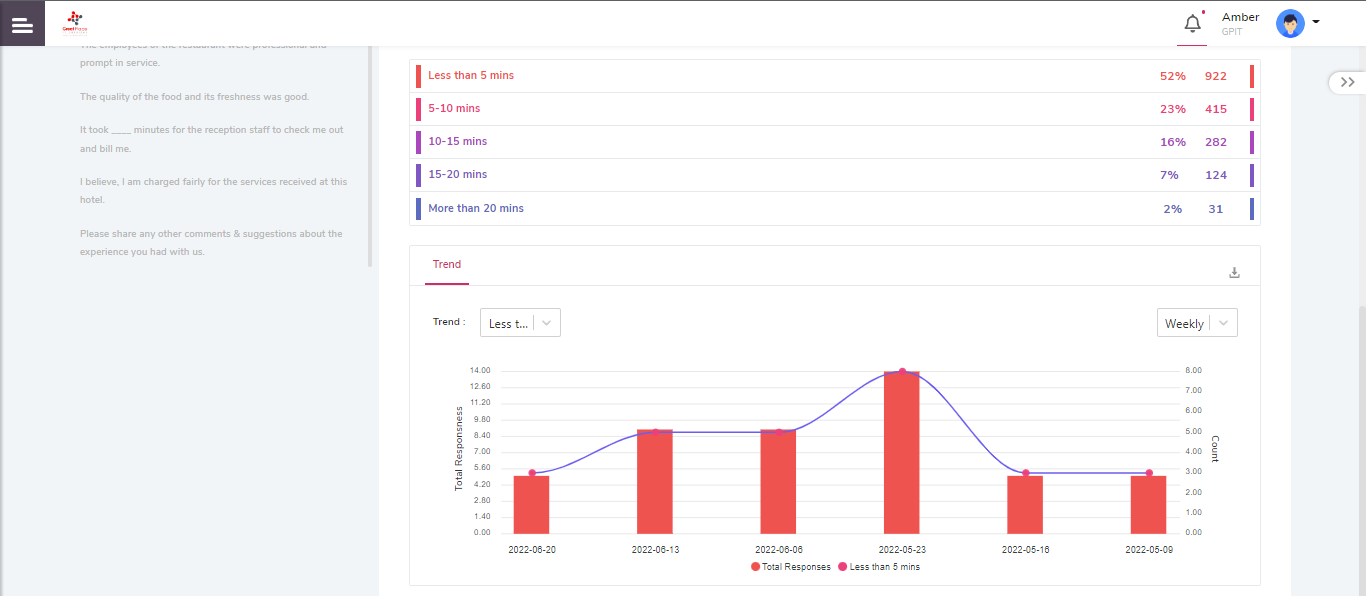
Task: Click the count 282 value
Action: 1215,142
